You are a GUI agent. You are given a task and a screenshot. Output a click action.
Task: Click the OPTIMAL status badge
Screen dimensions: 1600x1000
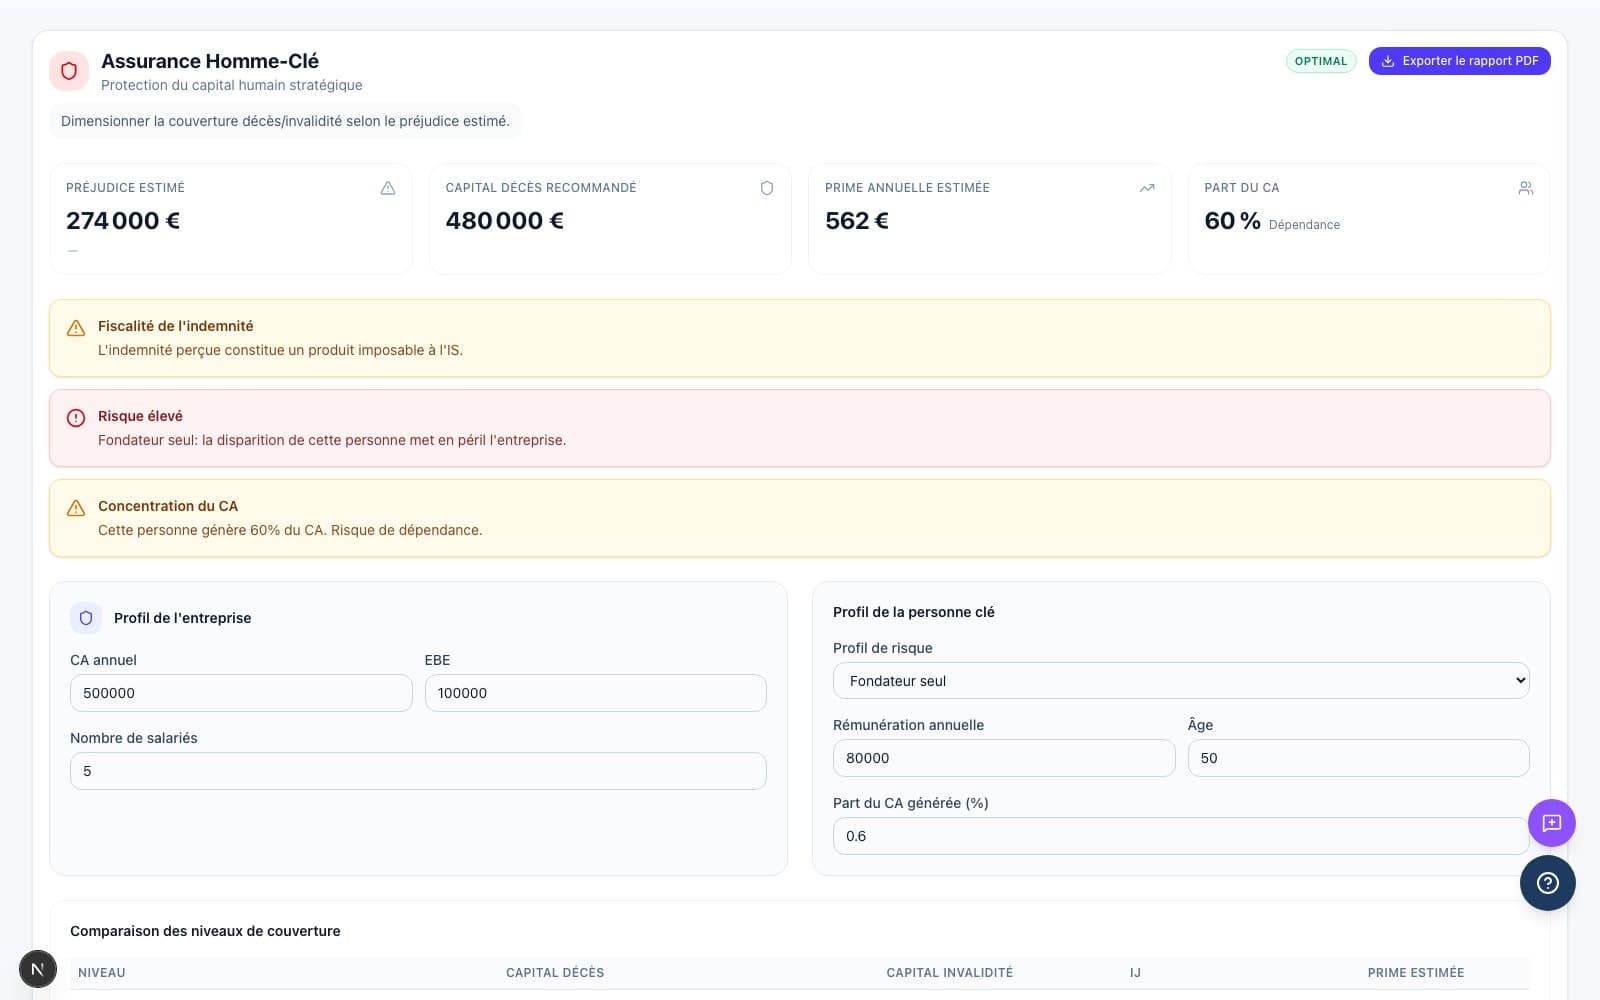tap(1320, 61)
